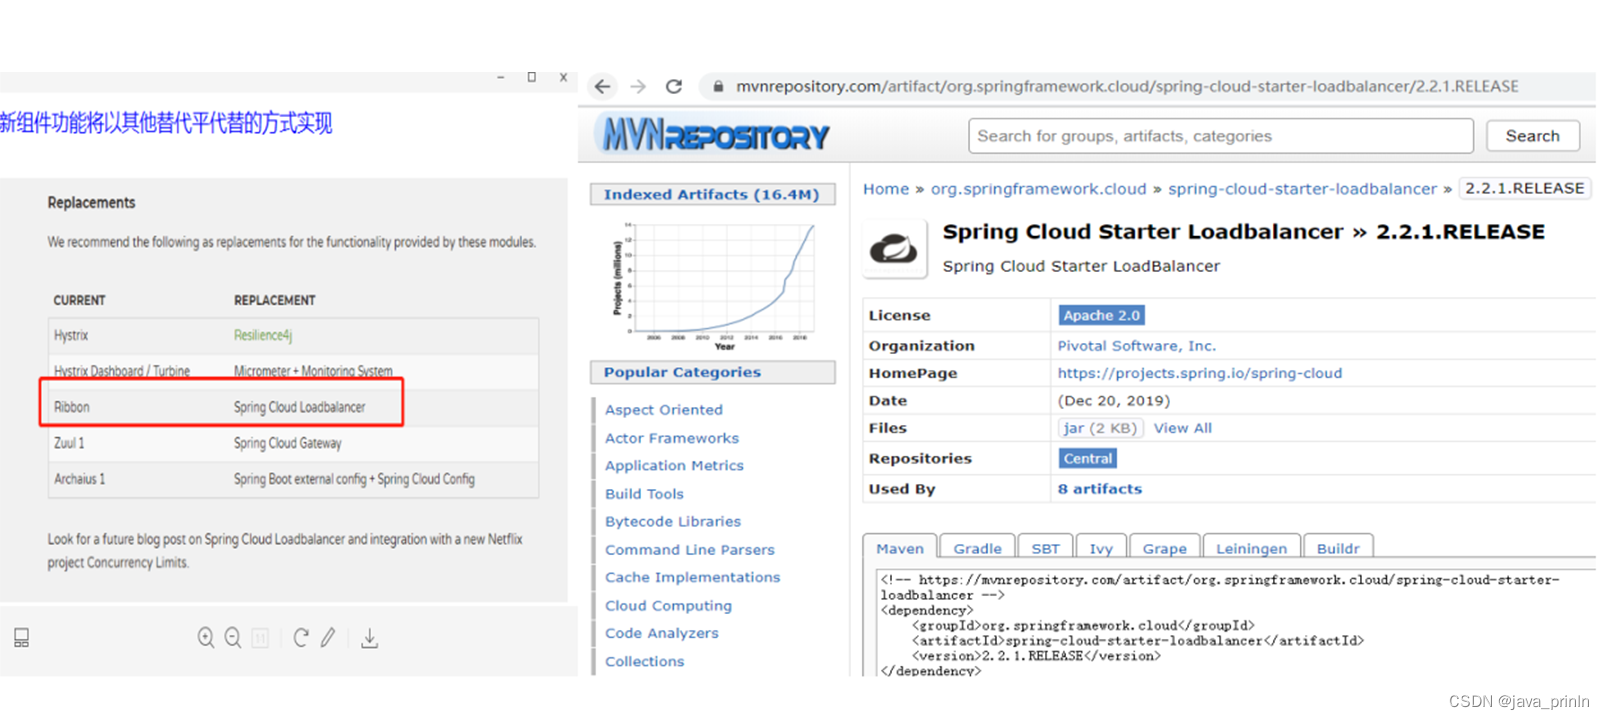Click the REPLACEMENT column header
The image size is (1604, 720).
(x=274, y=300)
